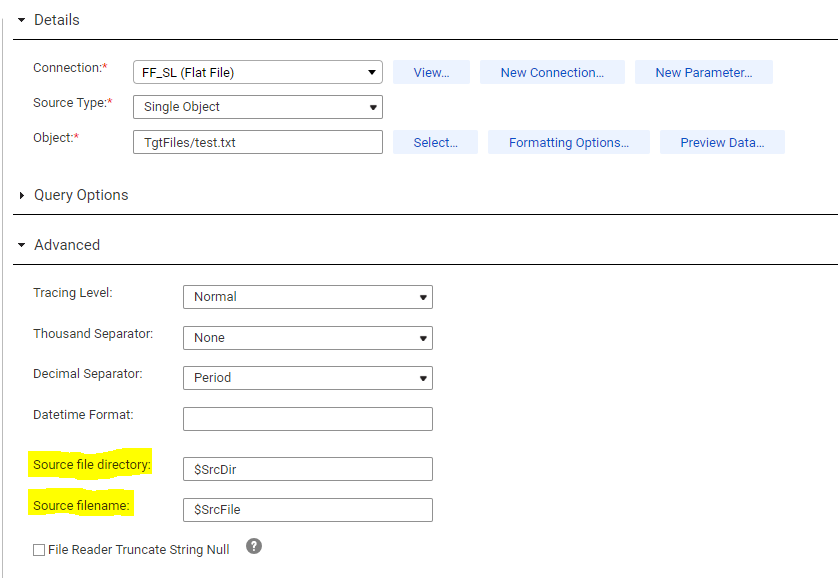The height and width of the screenshot is (578, 838).
Task: Click the Source file directory field $SrcDir
Action: coord(308,469)
